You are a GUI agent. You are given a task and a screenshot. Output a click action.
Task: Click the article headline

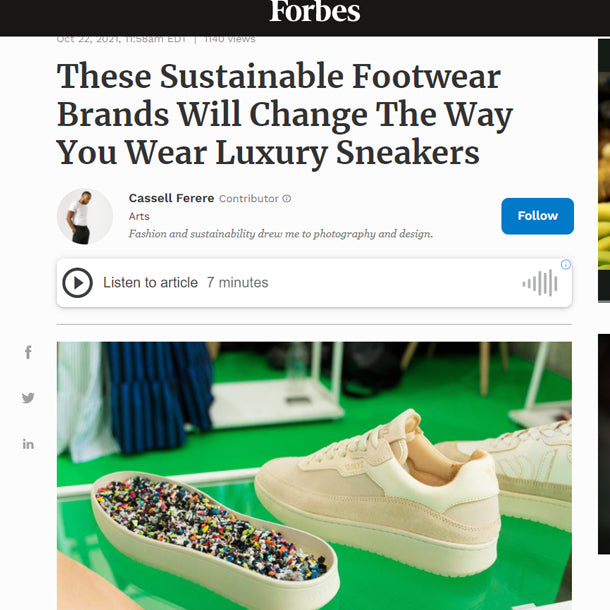point(285,115)
